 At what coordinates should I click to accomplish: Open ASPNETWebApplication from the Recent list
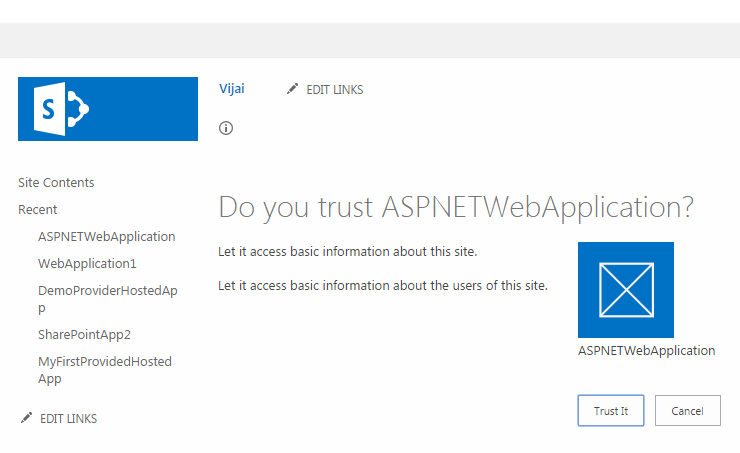click(106, 237)
